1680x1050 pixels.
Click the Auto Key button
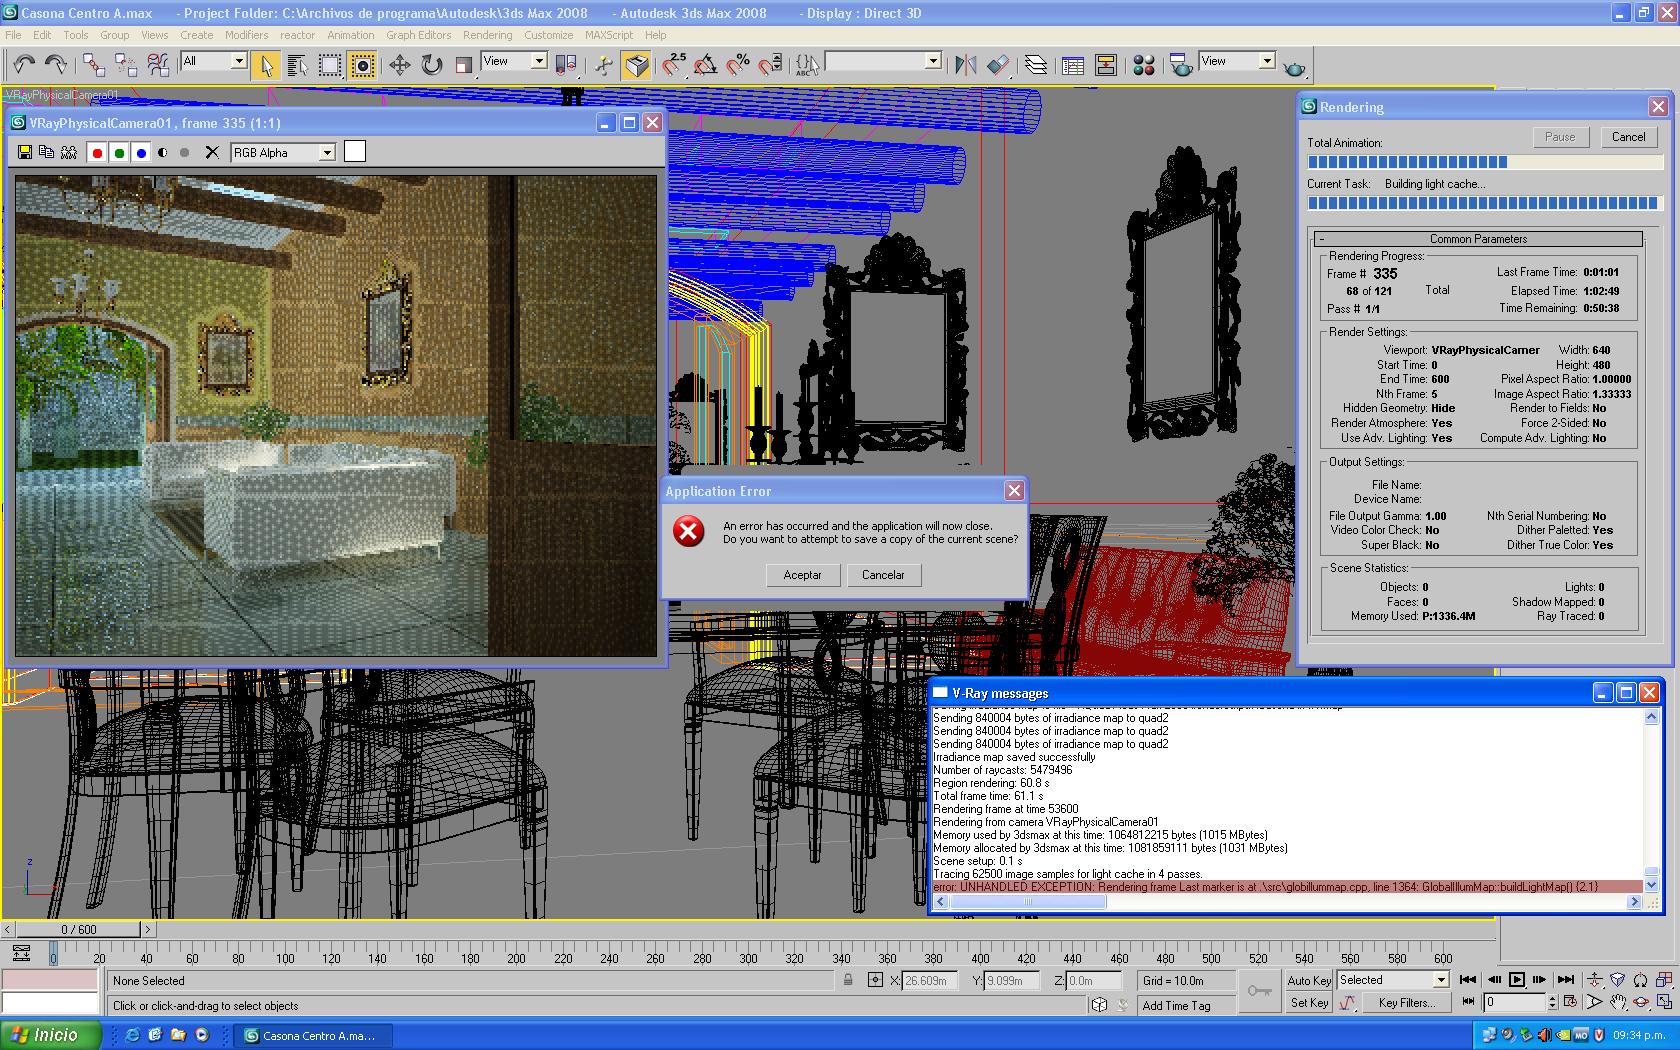click(1309, 981)
